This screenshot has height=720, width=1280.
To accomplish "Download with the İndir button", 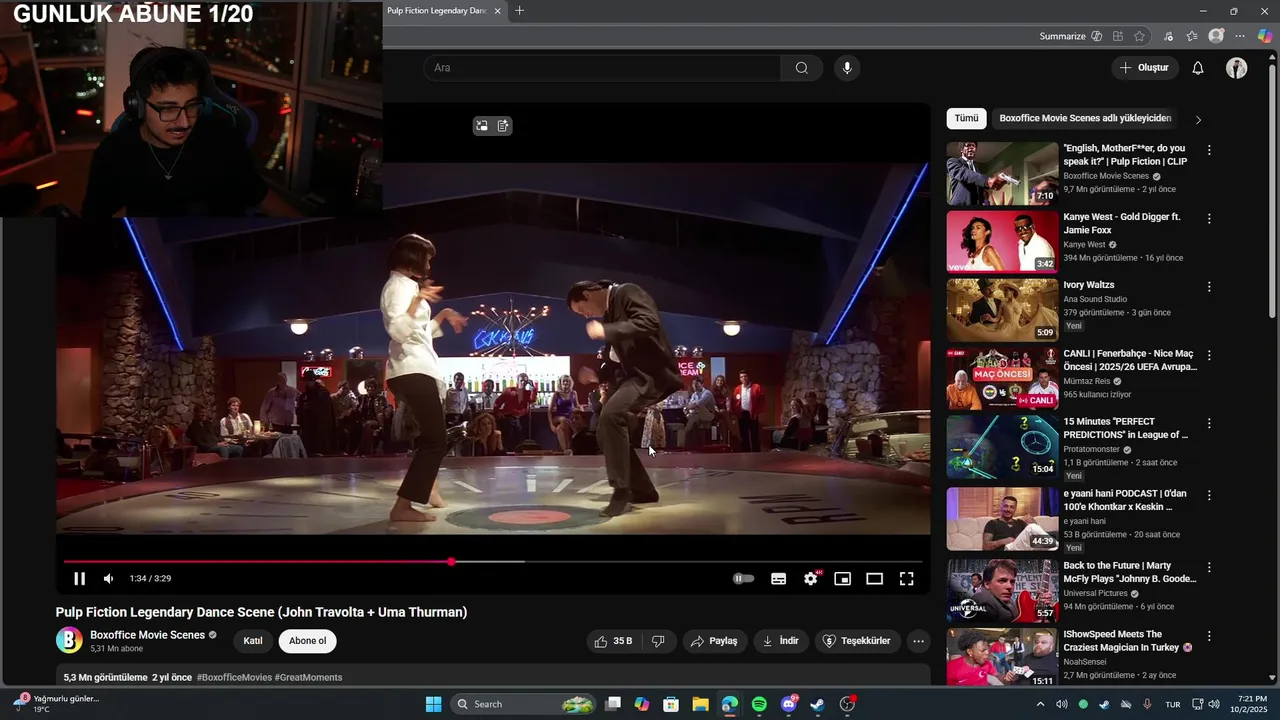I will [x=781, y=641].
